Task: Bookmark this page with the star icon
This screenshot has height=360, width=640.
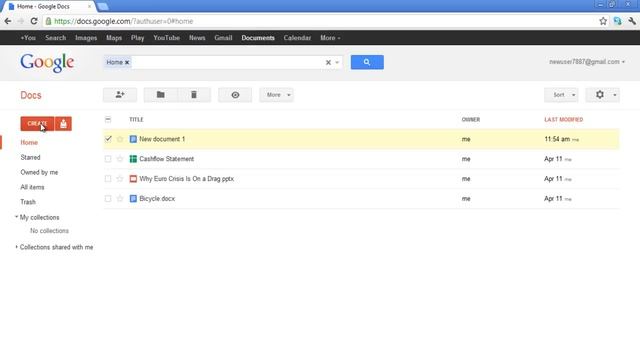Action: (603, 21)
